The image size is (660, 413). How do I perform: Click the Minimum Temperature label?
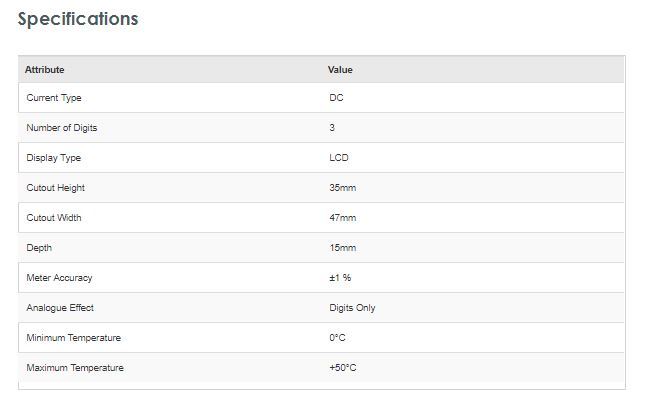click(73, 338)
